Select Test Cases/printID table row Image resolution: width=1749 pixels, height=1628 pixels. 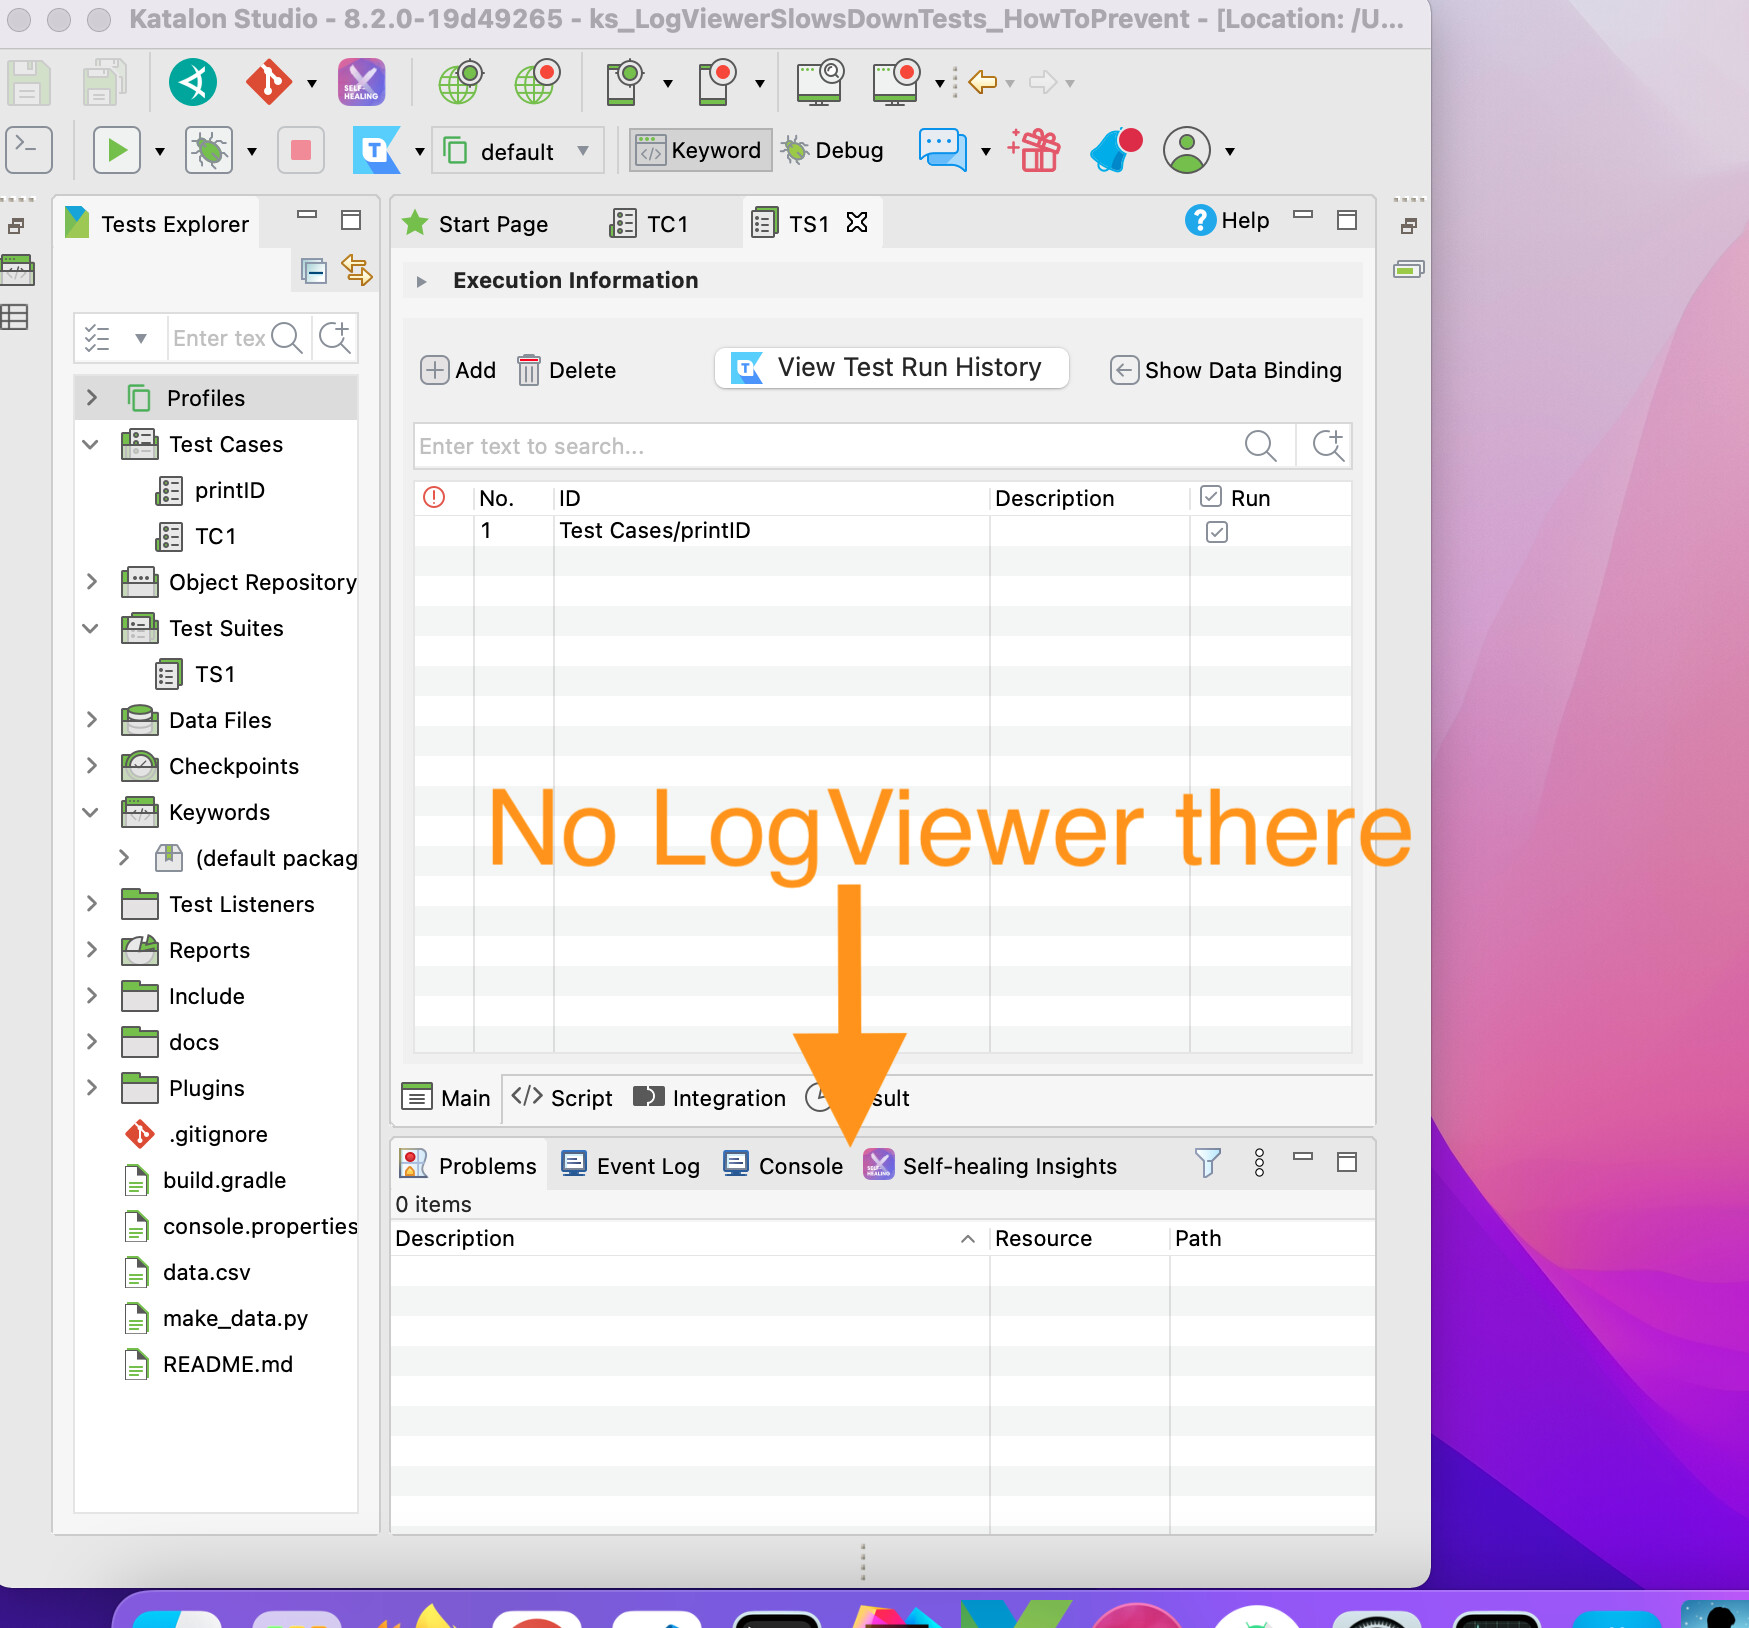pyautogui.click(x=883, y=531)
